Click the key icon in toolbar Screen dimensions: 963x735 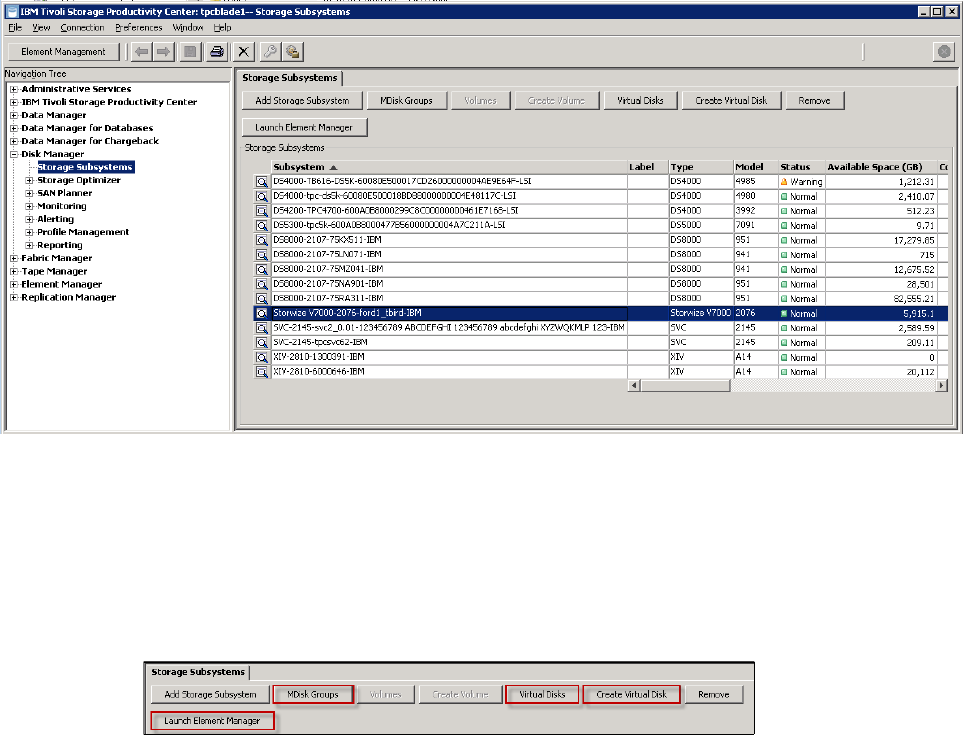pos(268,52)
